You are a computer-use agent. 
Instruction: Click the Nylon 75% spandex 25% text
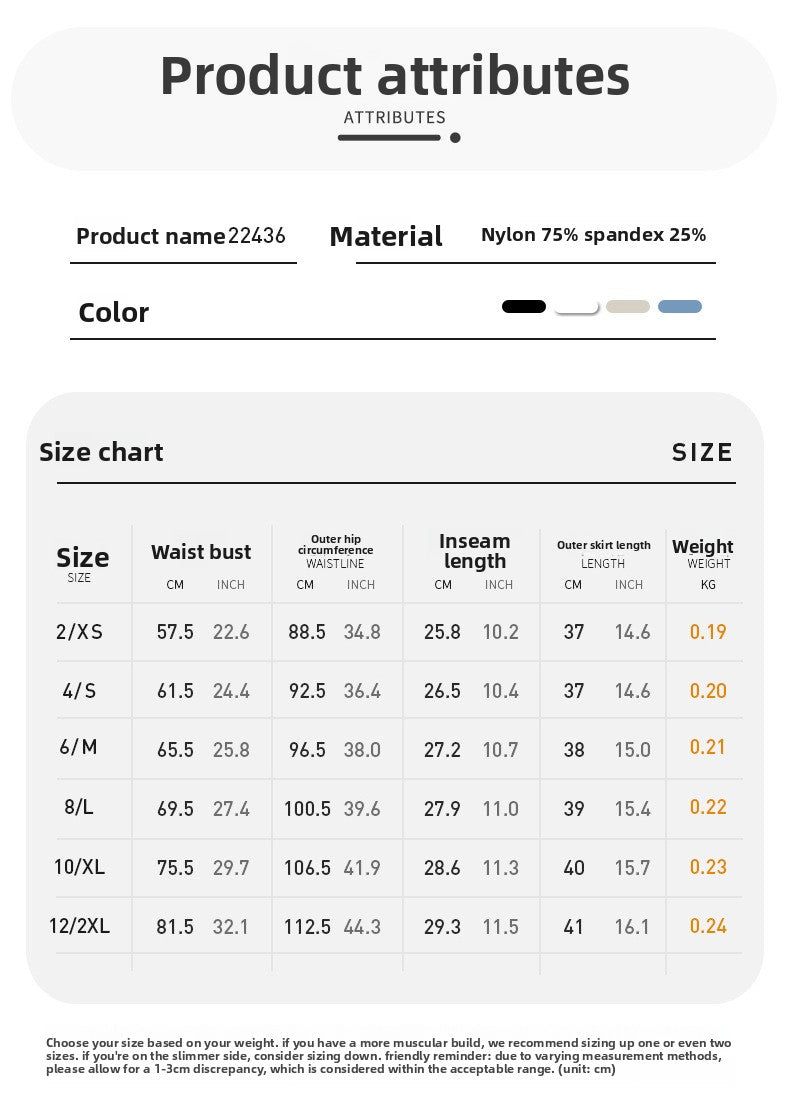pos(594,235)
